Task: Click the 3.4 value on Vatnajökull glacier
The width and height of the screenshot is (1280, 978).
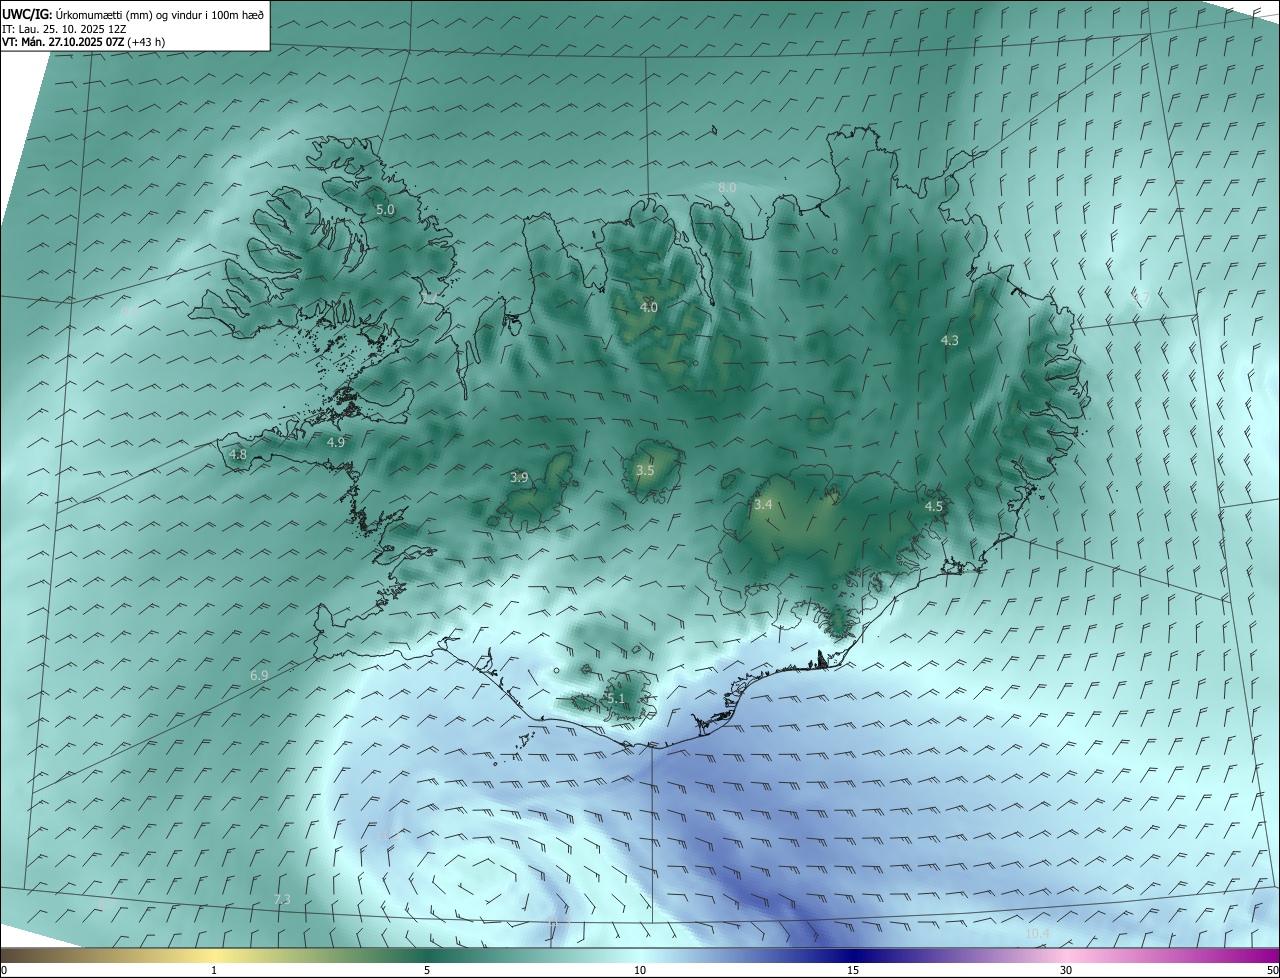Action: [x=763, y=505]
